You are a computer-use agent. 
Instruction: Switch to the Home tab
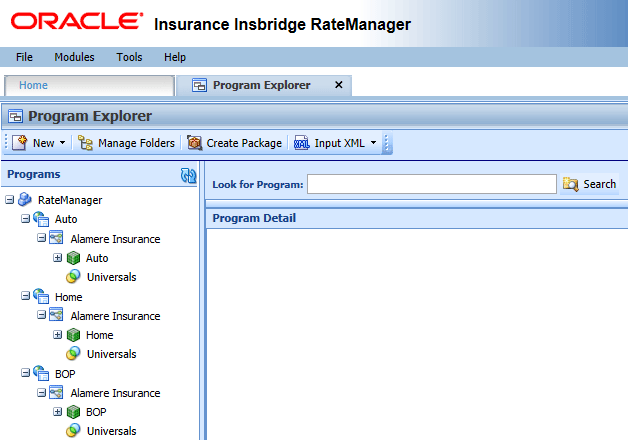pyautogui.click(x=89, y=85)
